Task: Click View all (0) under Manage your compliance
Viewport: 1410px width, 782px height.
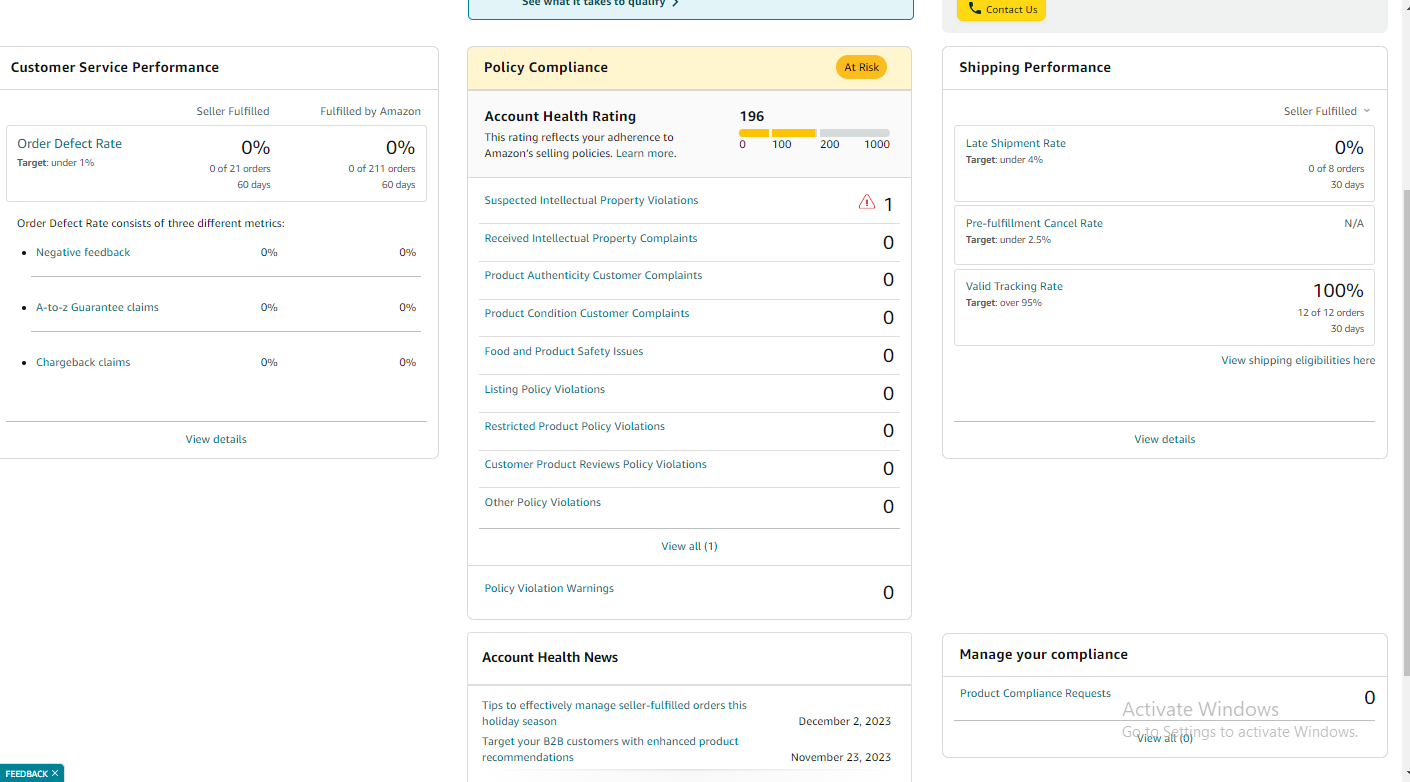Action: coord(1164,738)
